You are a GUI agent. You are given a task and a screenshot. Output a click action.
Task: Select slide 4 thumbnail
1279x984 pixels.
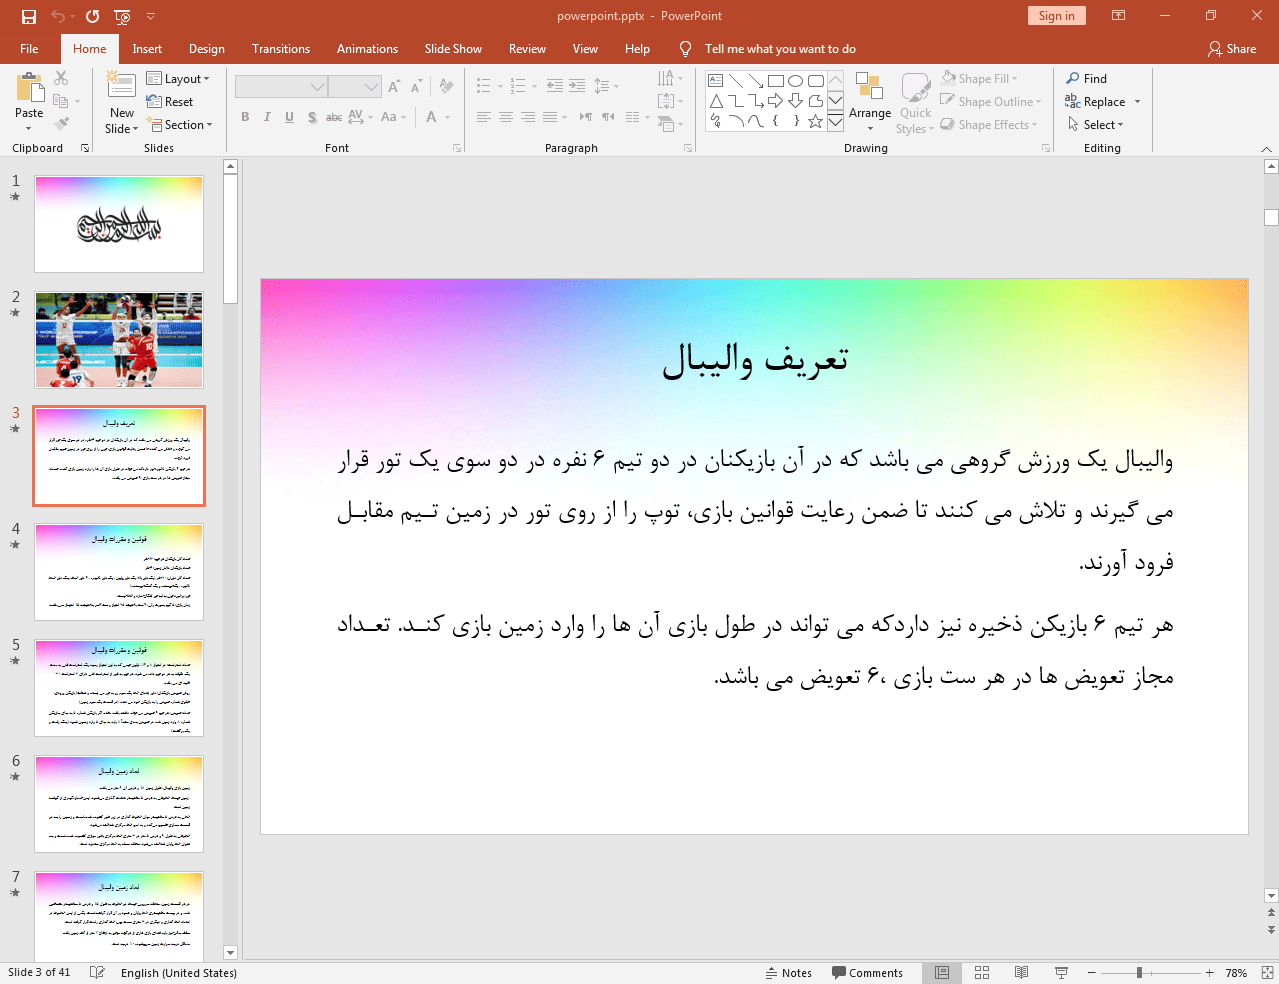coord(119,572)
